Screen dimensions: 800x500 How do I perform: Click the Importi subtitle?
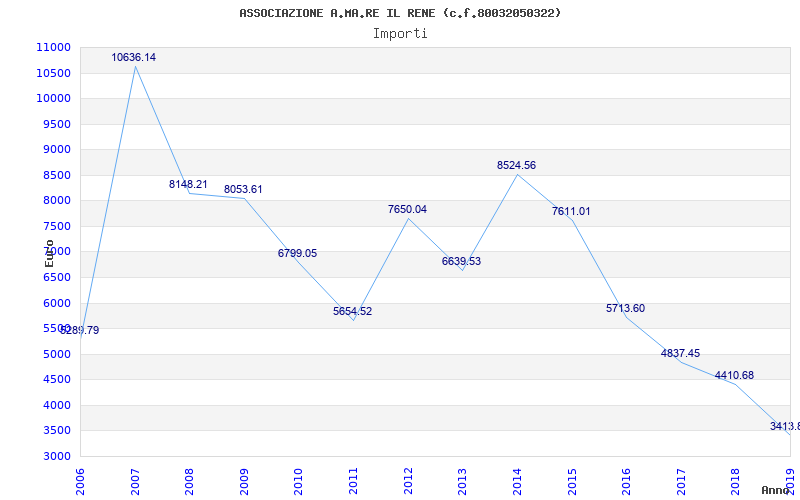coord(400,34)
